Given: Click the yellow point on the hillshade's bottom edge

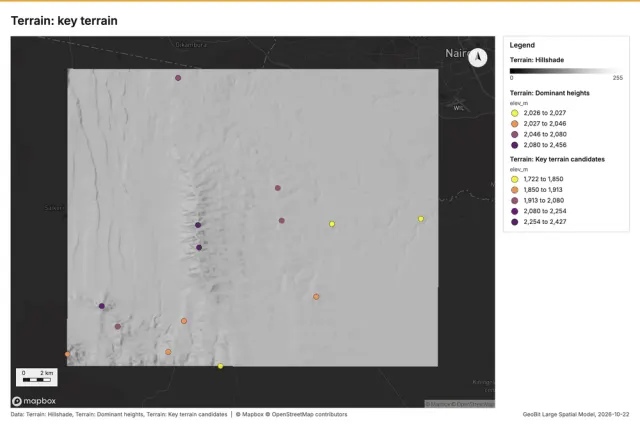Looking at the screenshot, I should [x=220, y=366].
